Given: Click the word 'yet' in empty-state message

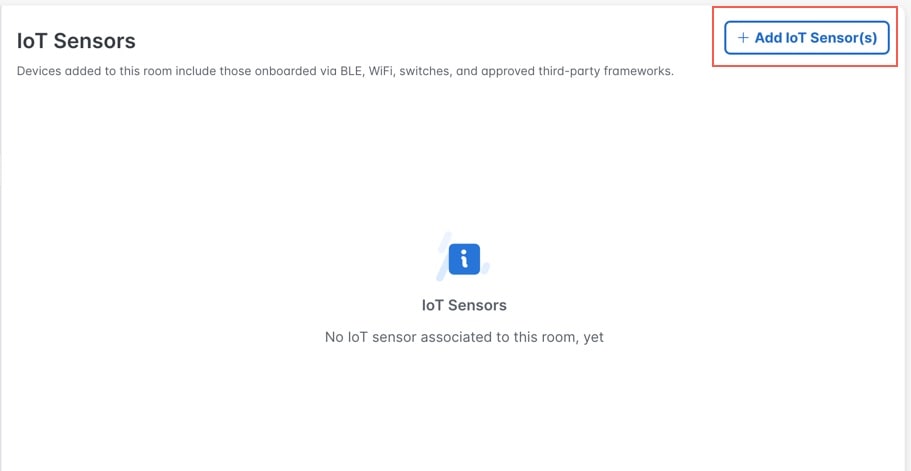Looking at the screenshot, I should point(593,337).
